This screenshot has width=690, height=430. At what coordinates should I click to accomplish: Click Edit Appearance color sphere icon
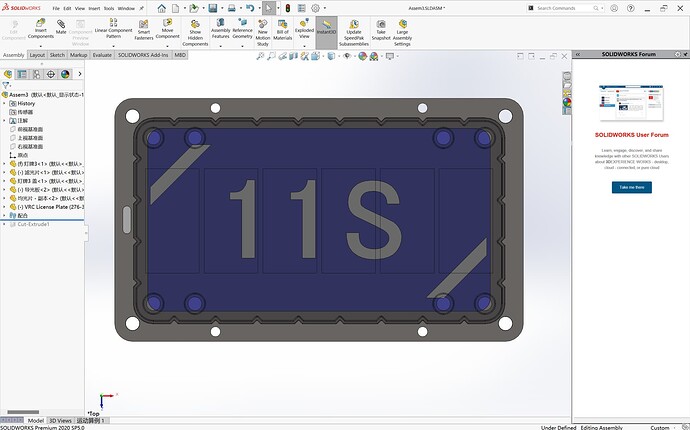[363, 56]
